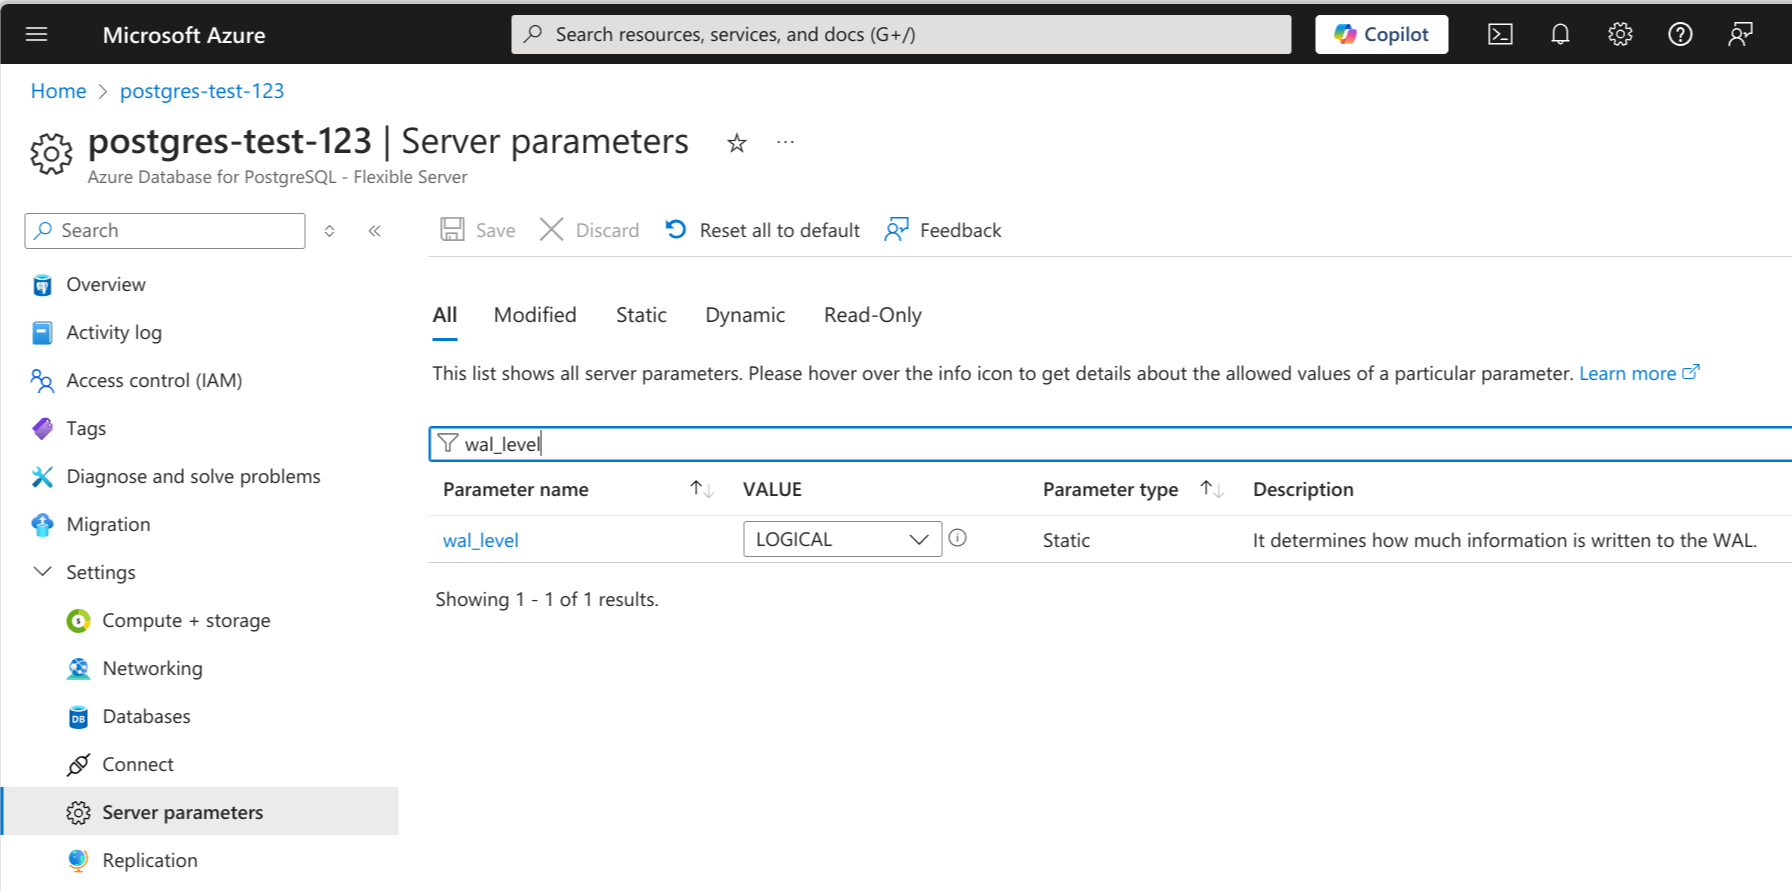Click the Description column header
Viewport: 1792px width, 891px height.
(1303, 489)
